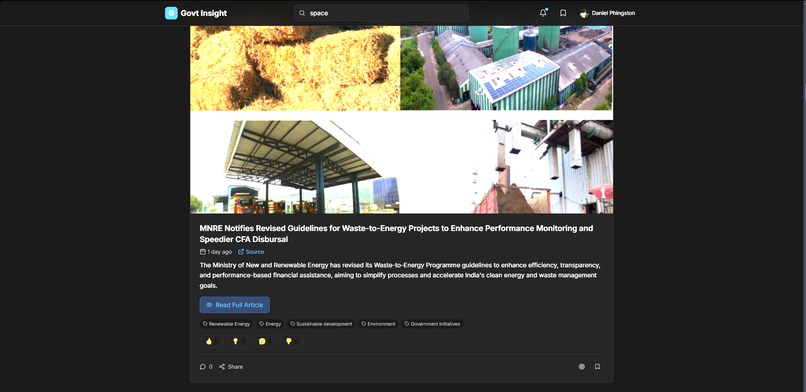Select the Government Initiatives tag
This screenshot has width=806, height=392.
pyautogui.click(x=432, y=324)
